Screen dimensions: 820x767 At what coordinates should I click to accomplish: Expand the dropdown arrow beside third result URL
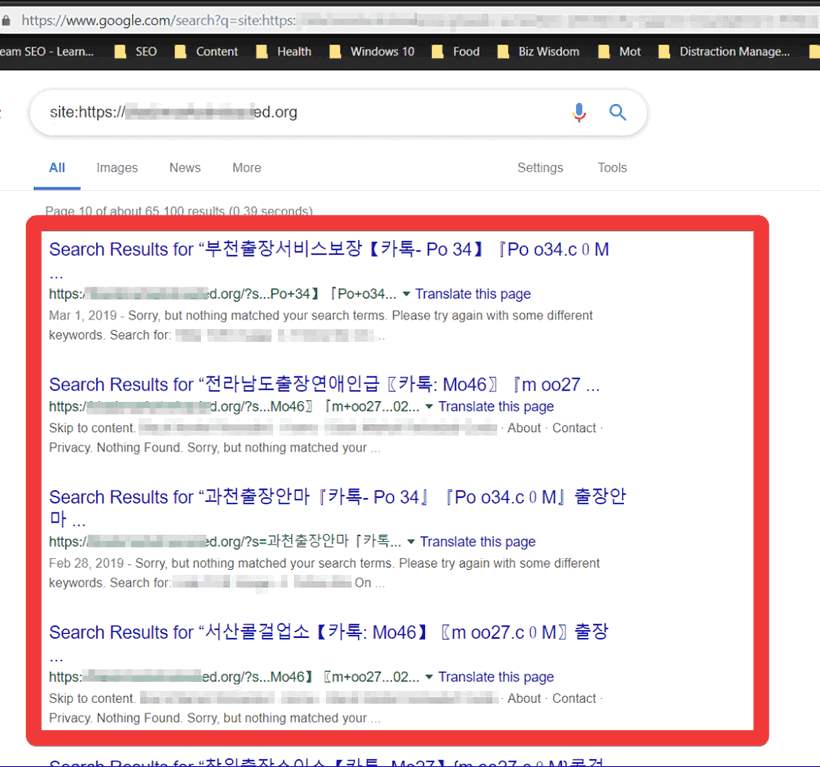411,542
